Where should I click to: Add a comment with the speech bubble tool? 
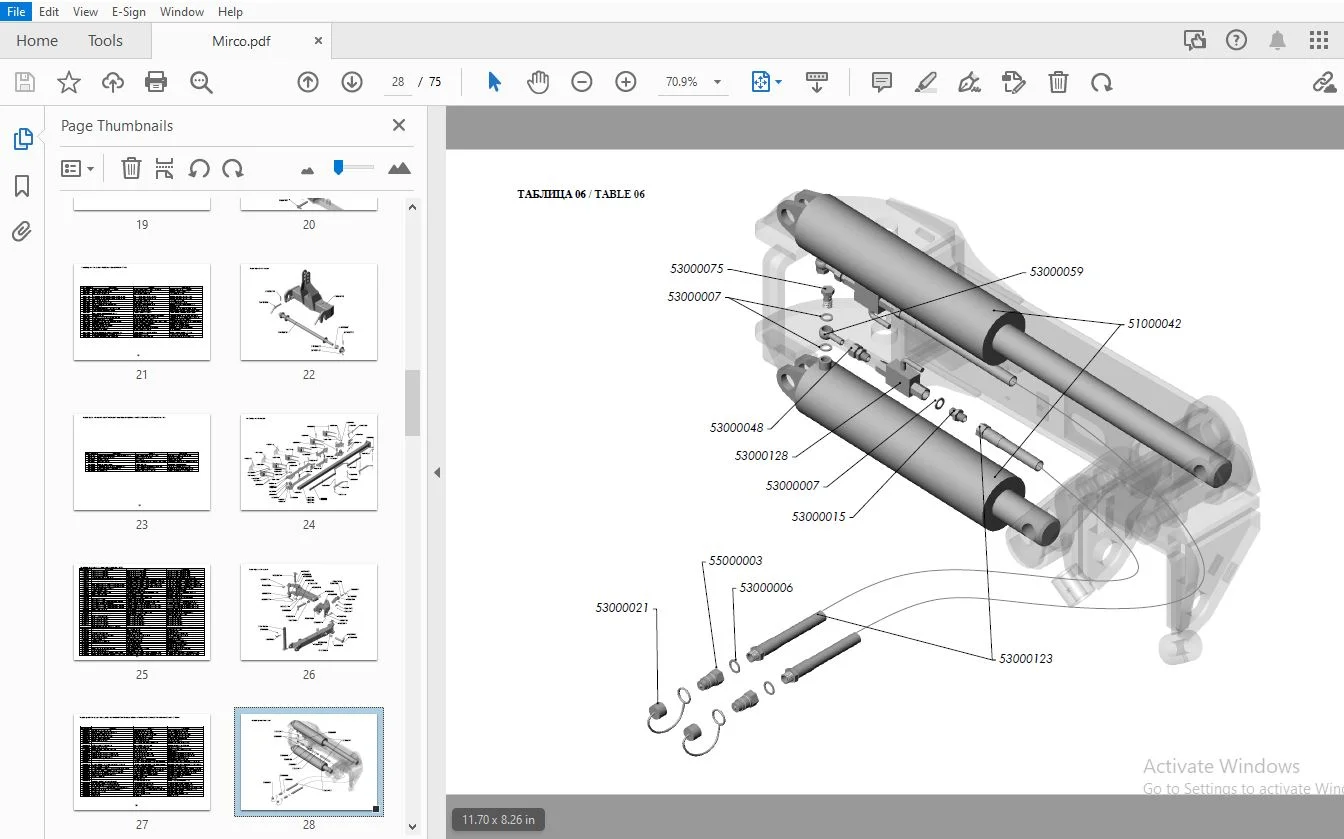click(x=882, y=82)
